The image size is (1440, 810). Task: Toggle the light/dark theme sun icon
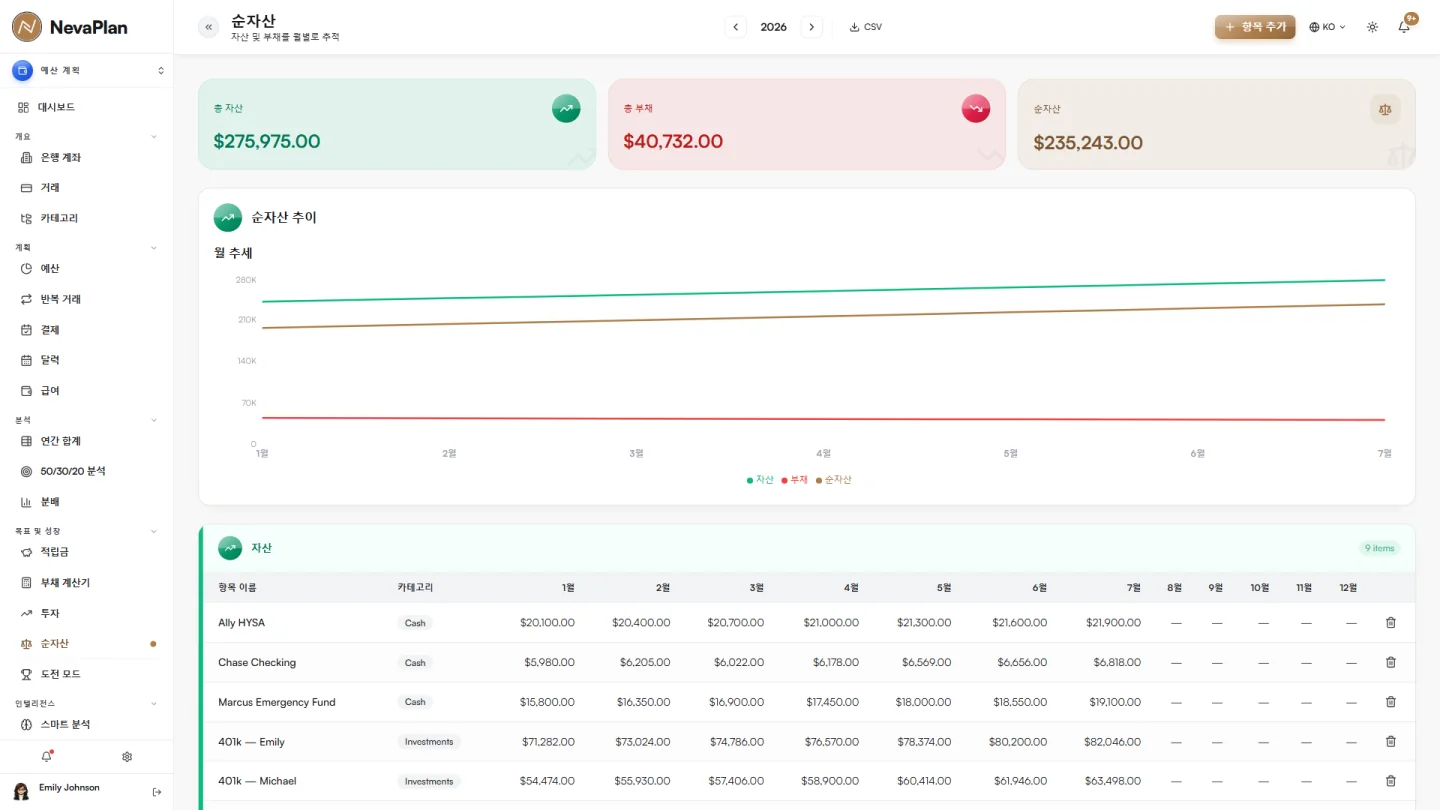[1372, 27]
